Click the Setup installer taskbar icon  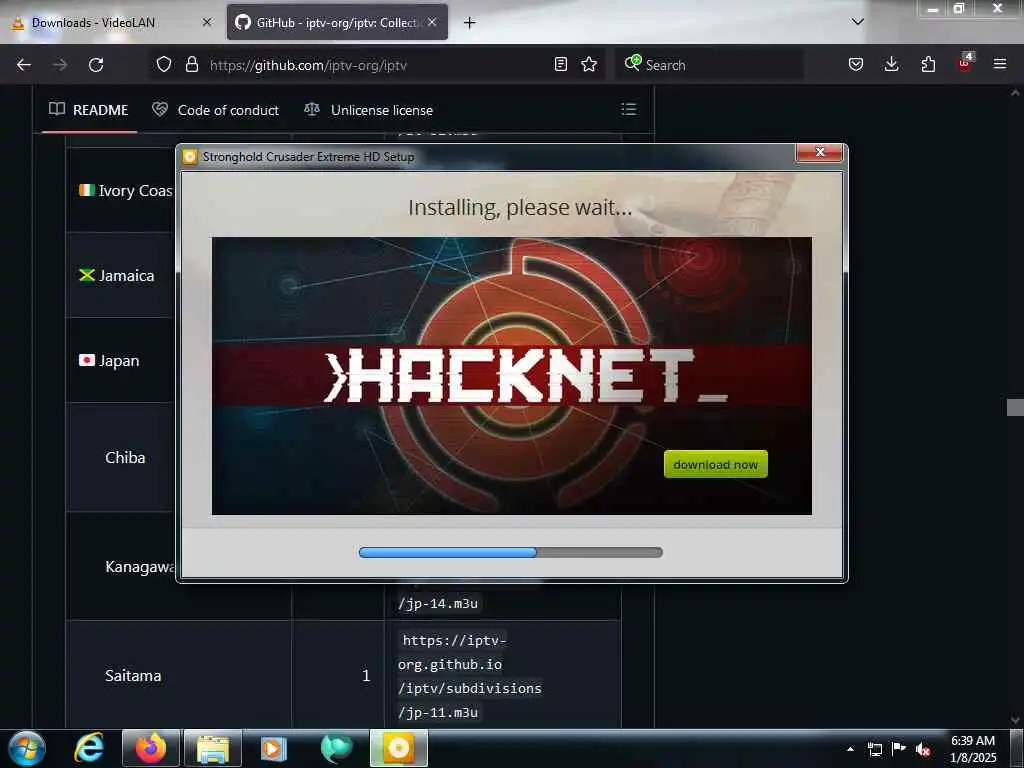[398, 748]
